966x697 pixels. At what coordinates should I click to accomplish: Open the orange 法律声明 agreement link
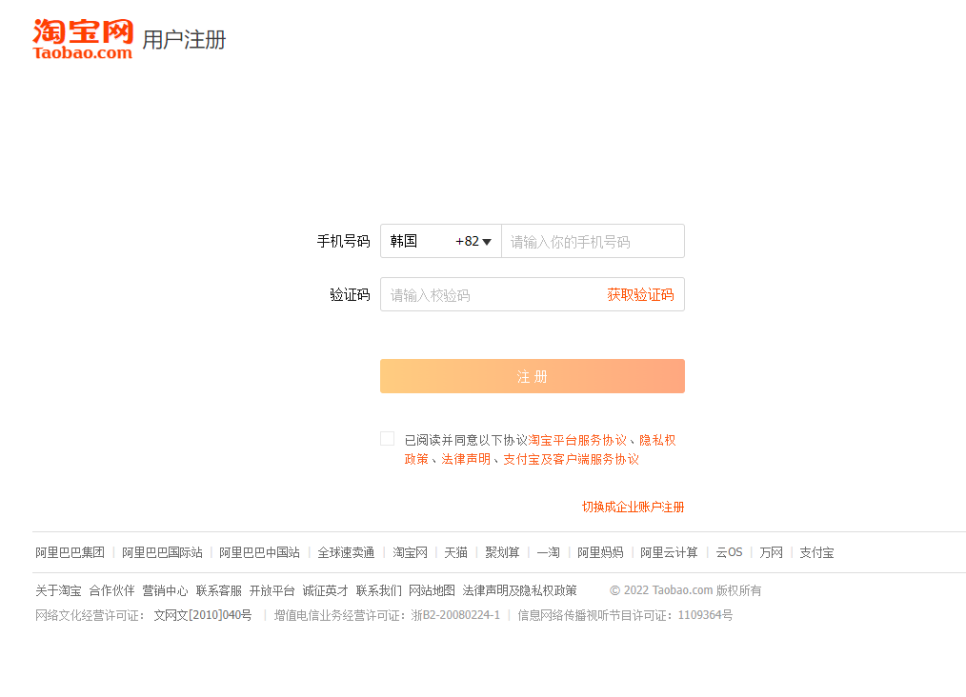(466, 459)
